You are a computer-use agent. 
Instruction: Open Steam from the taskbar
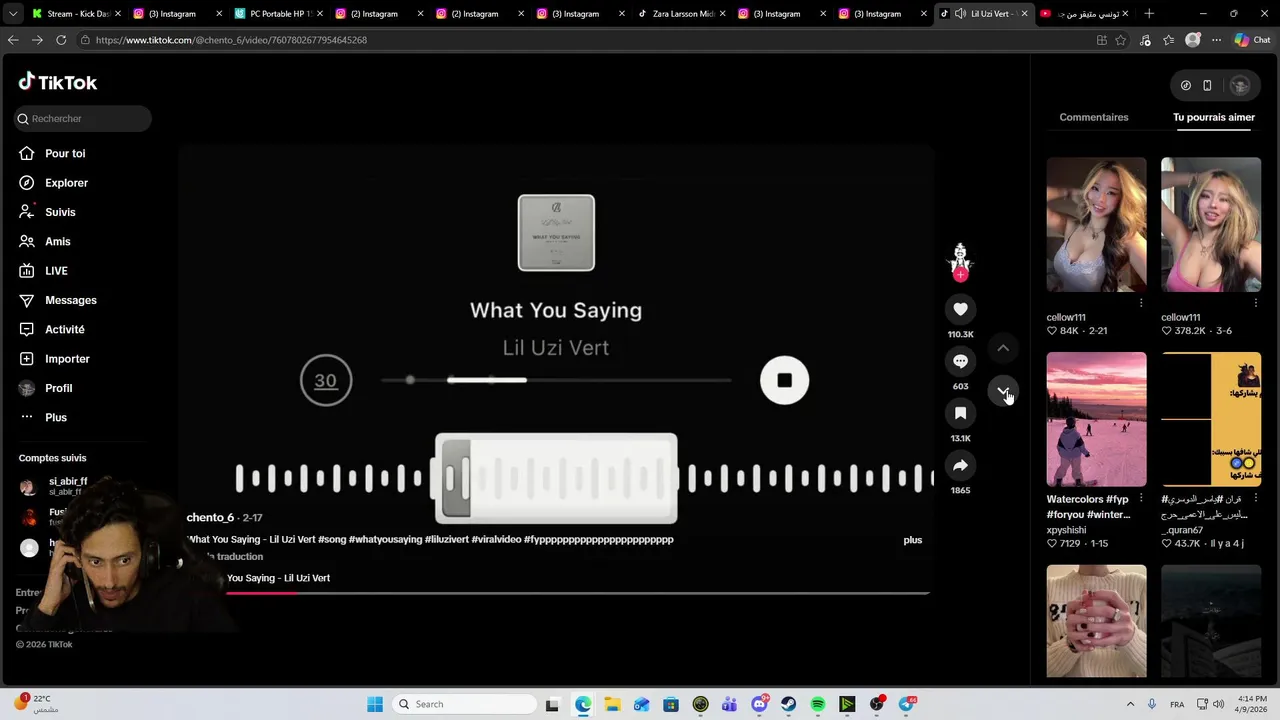(x=789, y=704)
